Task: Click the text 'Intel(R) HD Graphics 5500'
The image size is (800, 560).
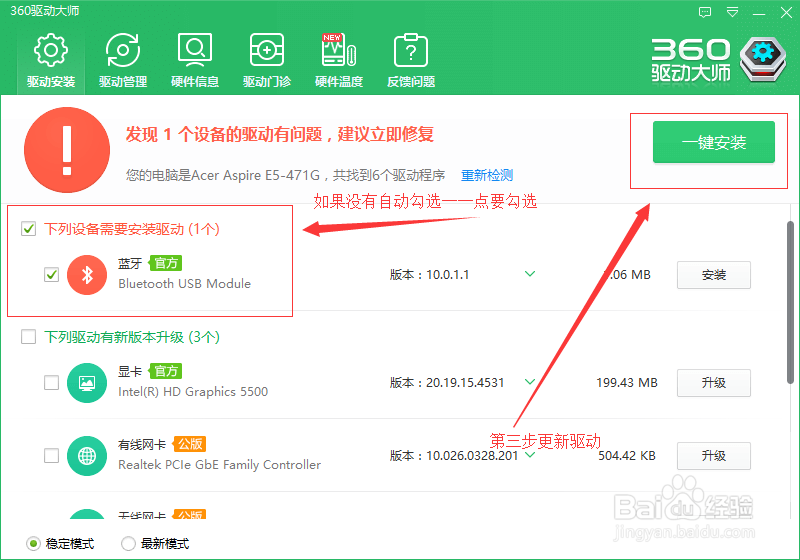Action: [193, 392]
